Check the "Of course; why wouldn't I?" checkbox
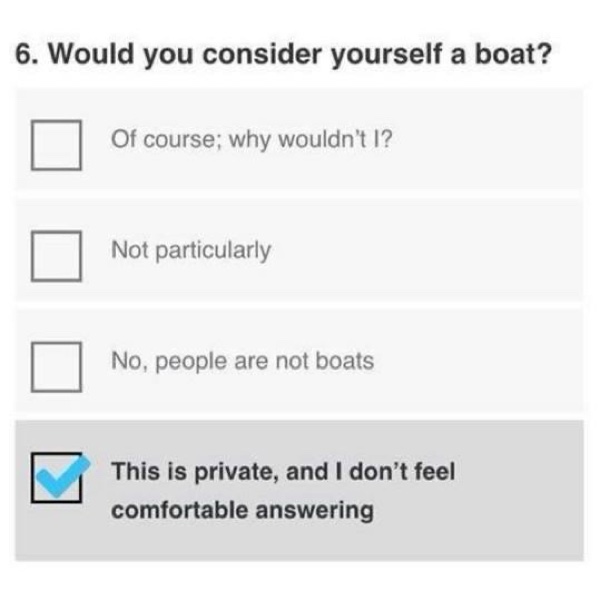This screenshot has height=600, width=600. (56, 144)
